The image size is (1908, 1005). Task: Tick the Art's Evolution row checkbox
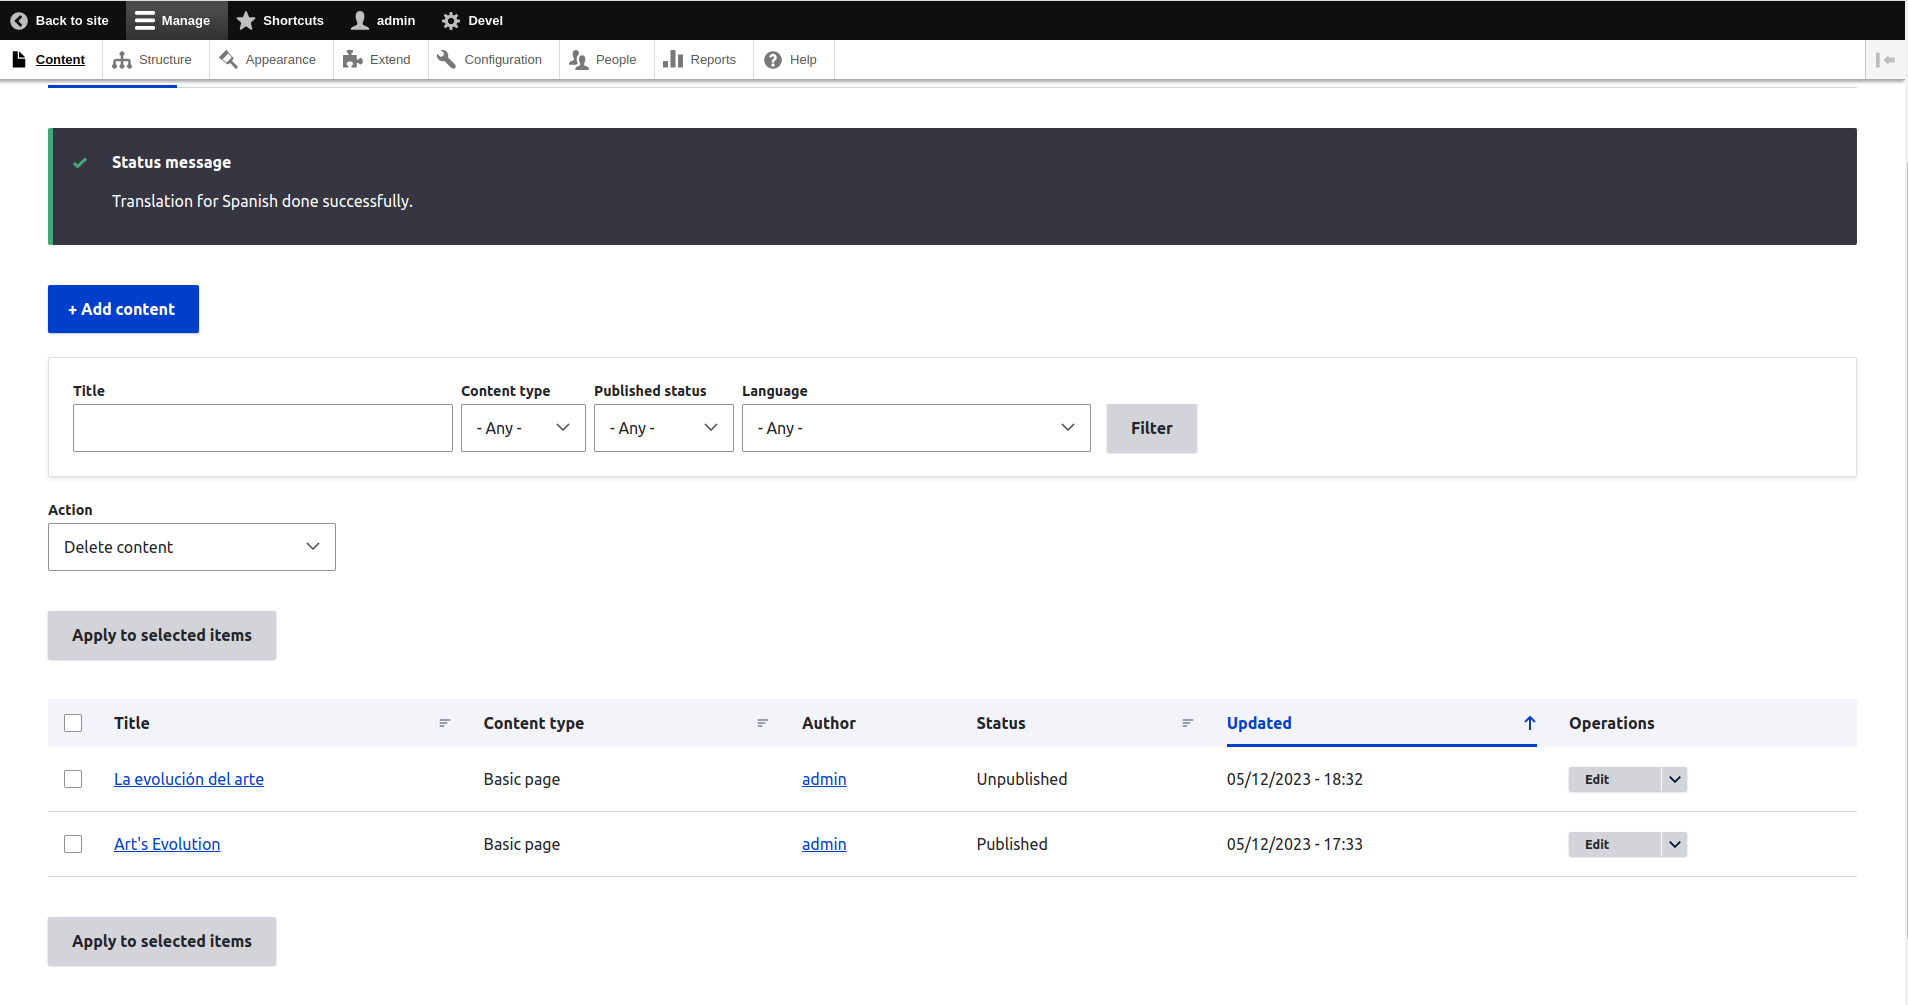click(73, 844)
